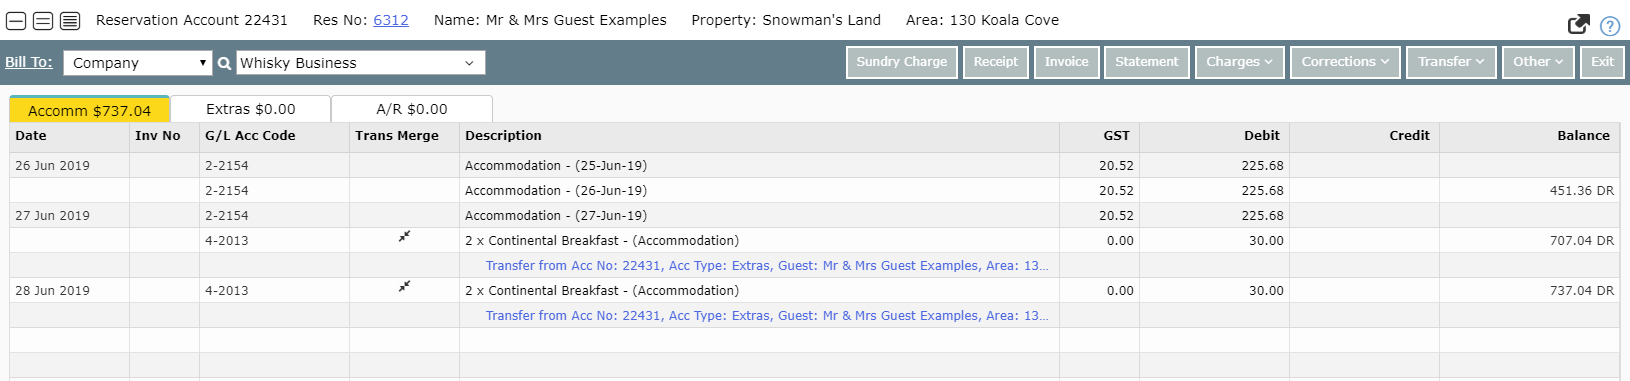Select the A/R $0.00 tab
The width and height of the screenshot is (1630, 381).
[412, 109]
